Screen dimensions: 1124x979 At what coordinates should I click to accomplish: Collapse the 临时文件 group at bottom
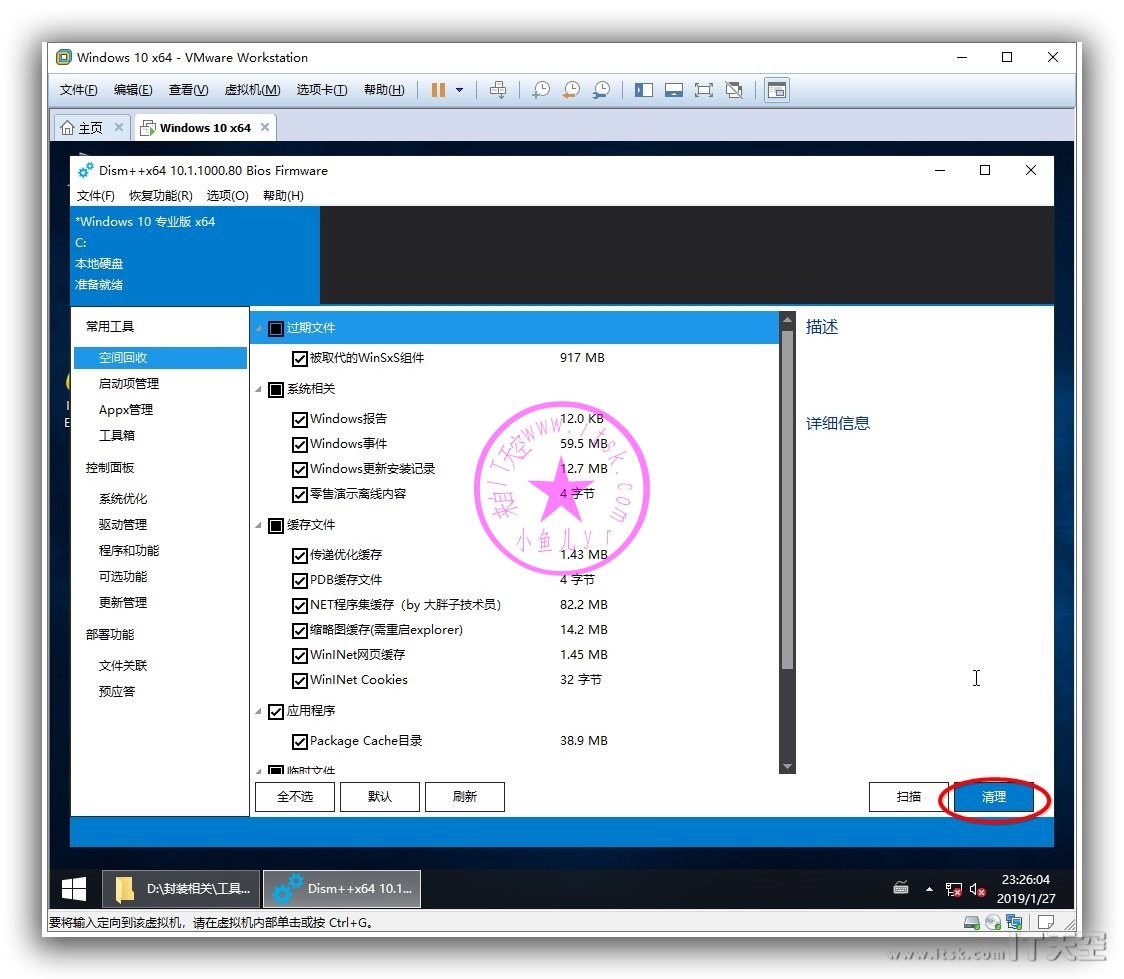click(259, 770)
